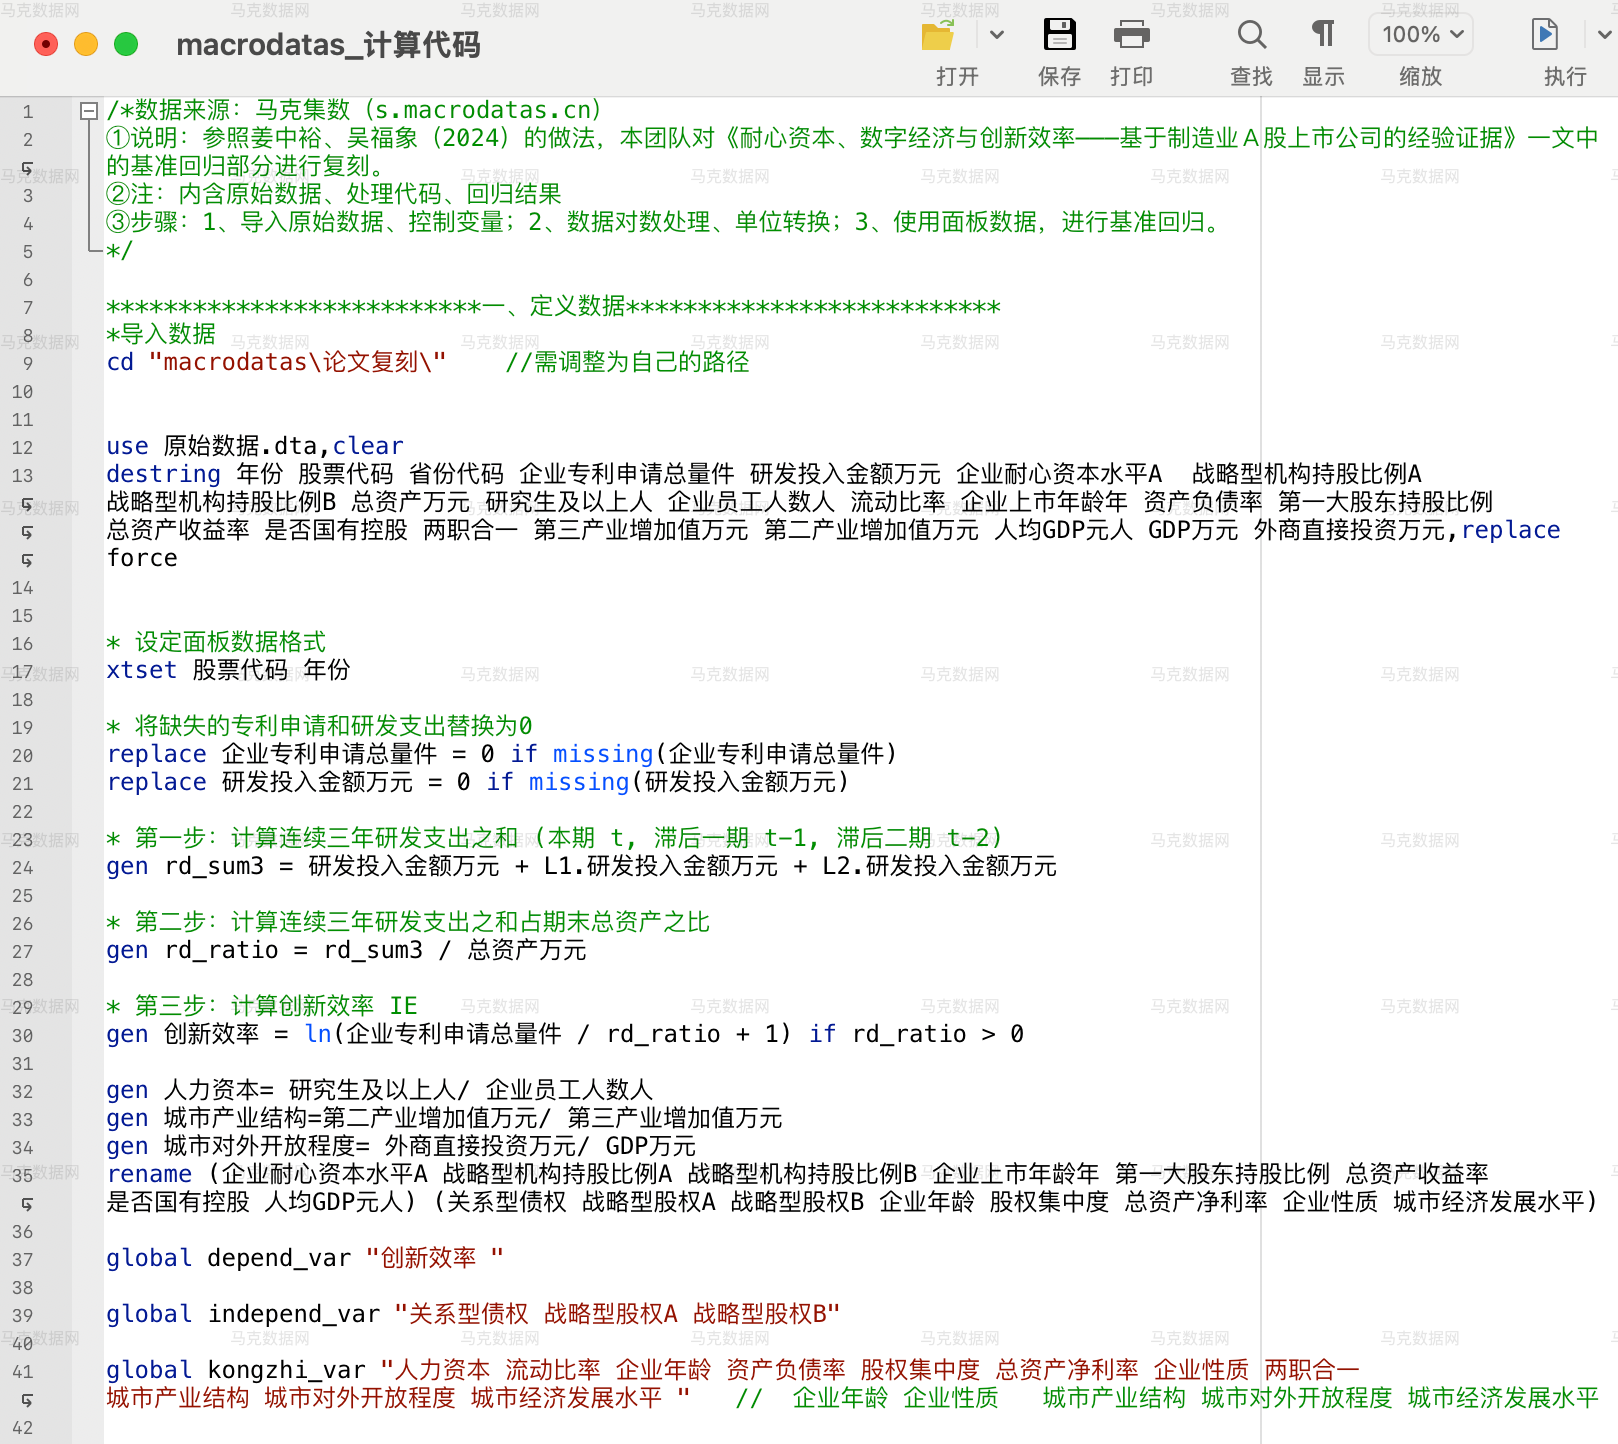Open Find with the magnifying glass icon
This screenshot has width=1618, height=1444.
(x=1252, y=35)
